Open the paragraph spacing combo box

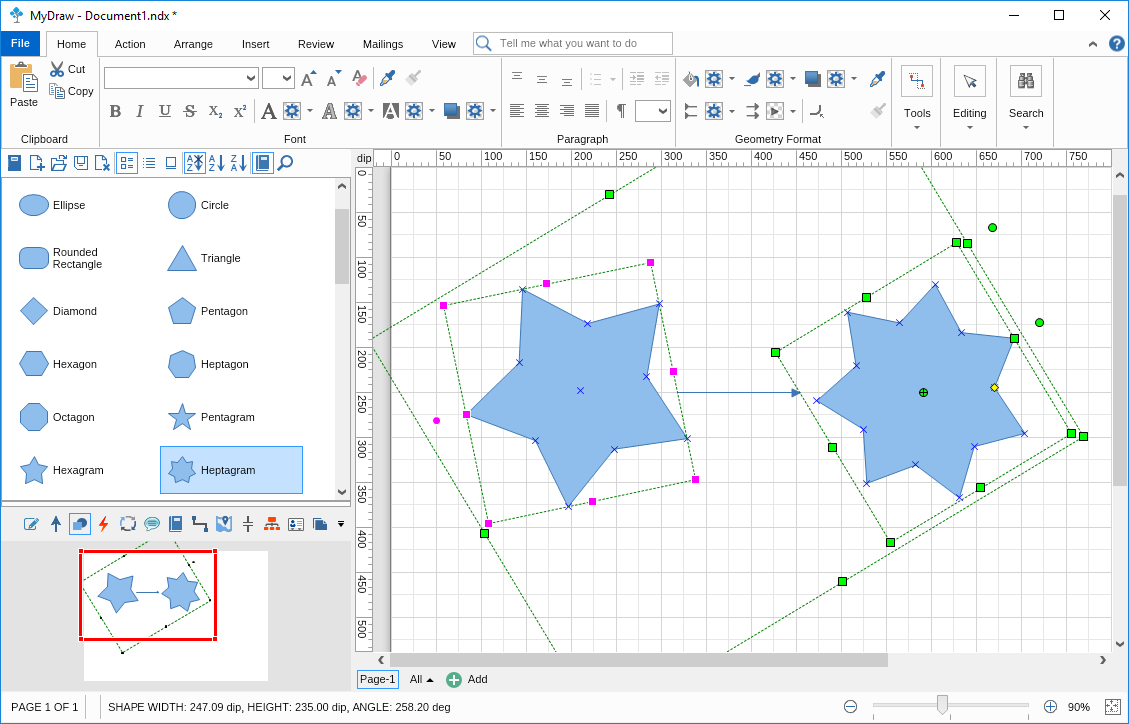653,111
